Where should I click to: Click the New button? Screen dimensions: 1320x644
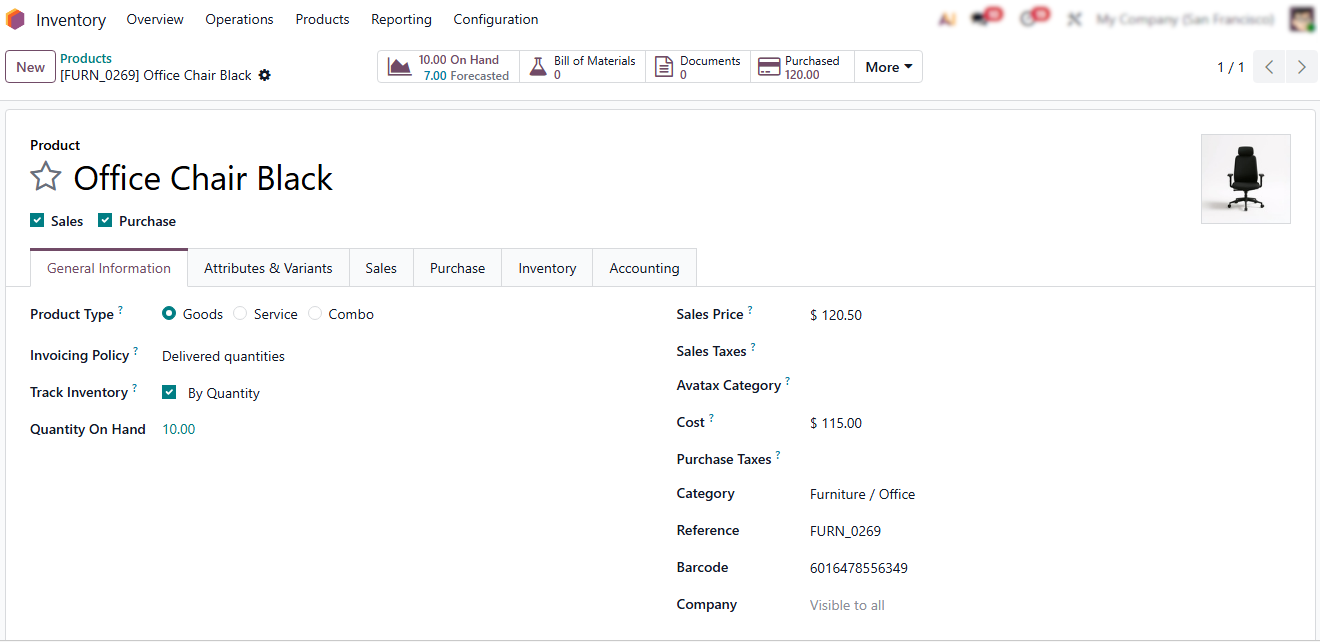point(30,67)
